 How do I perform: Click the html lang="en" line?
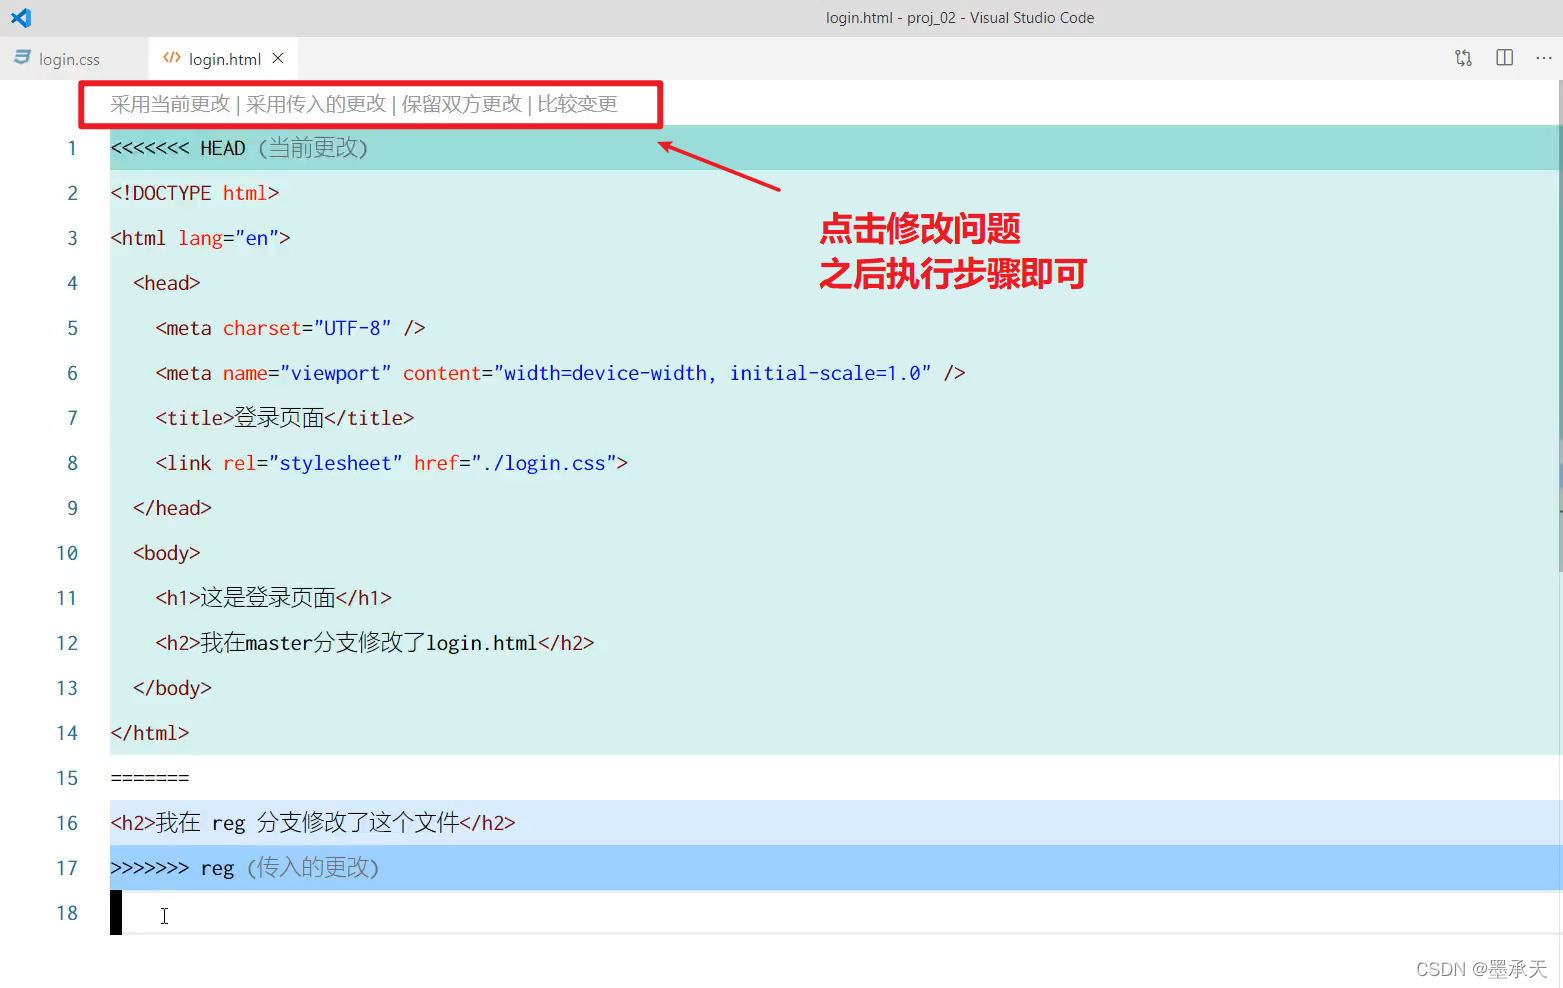point(835,238)
